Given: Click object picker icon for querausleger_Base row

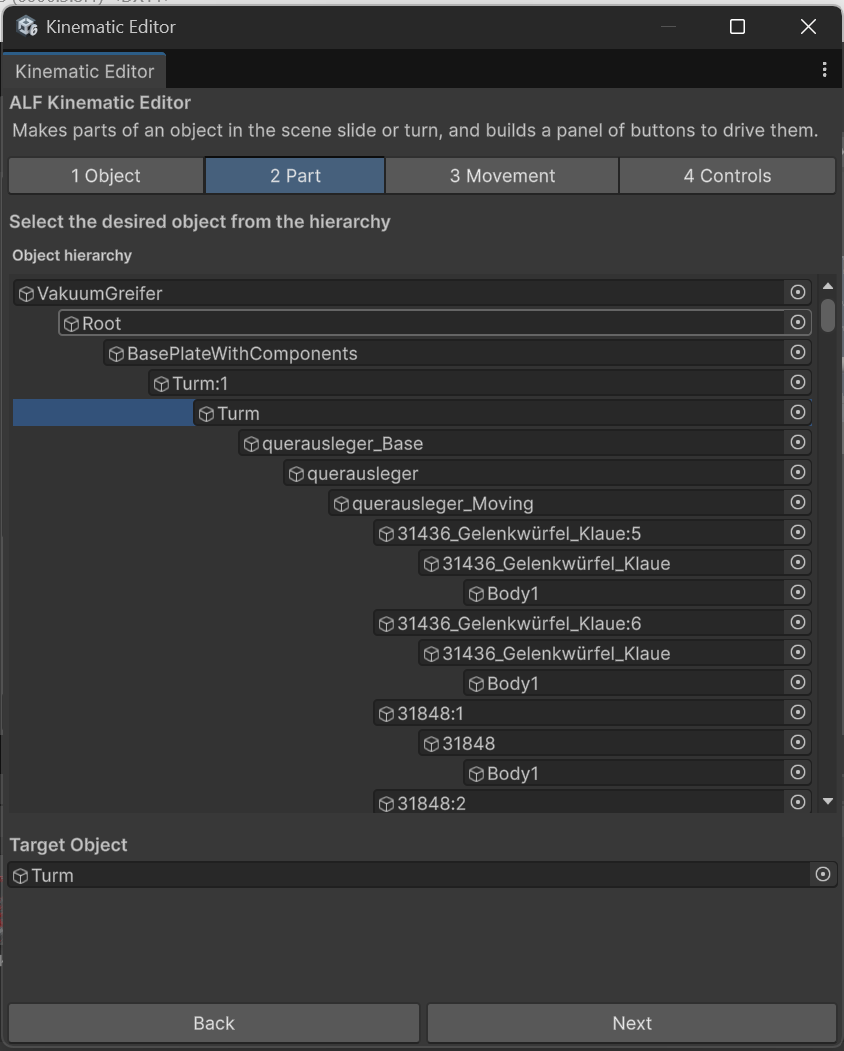Looking at the screenshot, I should 798,442.
